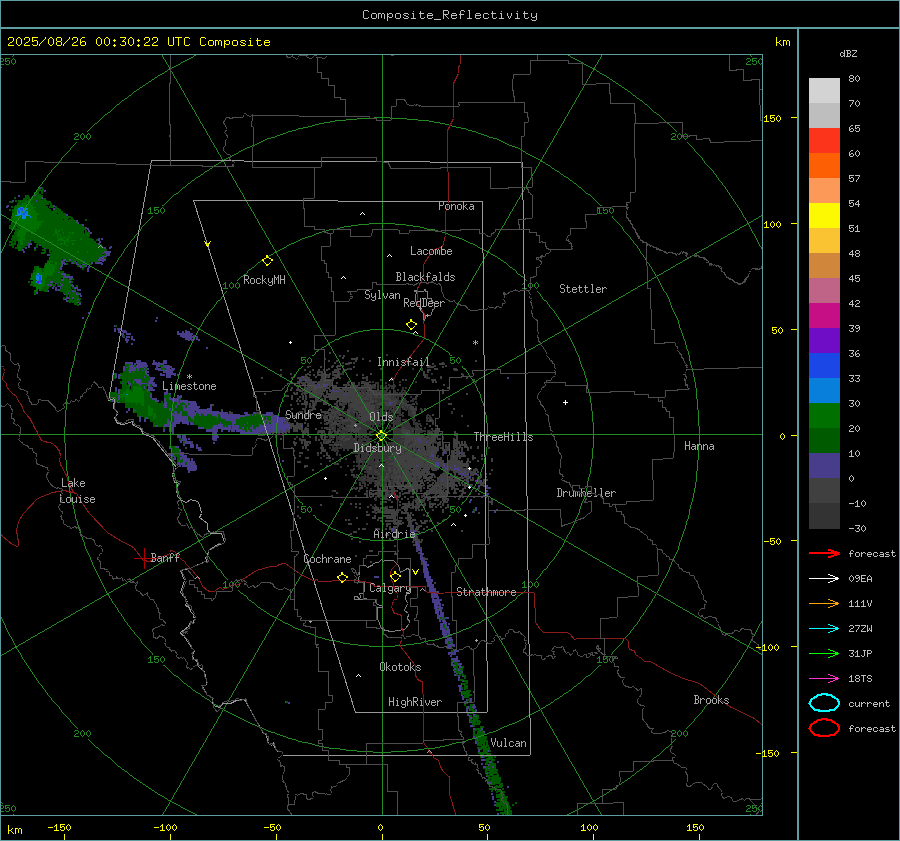Click the Airdrie label
The image size is (900, 841).
394,534
